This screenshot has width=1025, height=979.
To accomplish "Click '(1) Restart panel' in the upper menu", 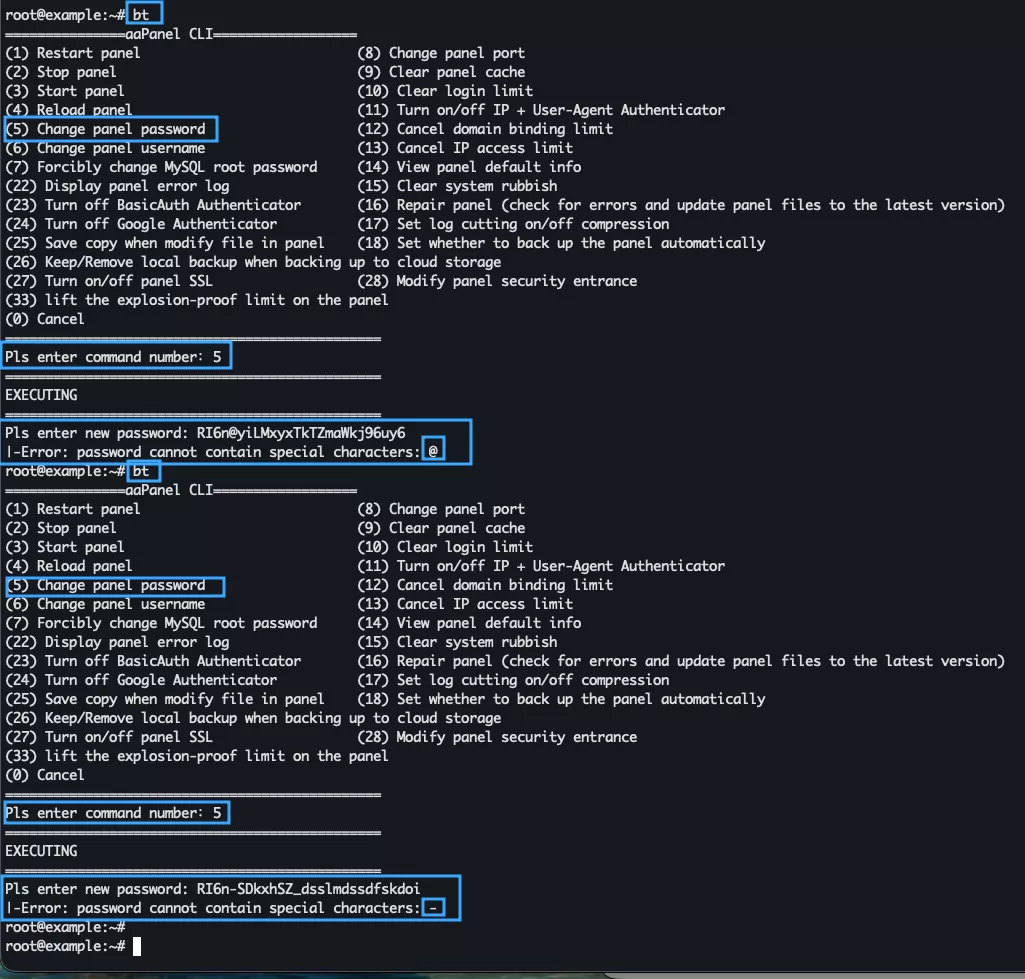I will pyautogui.click(x=73, y=53).
